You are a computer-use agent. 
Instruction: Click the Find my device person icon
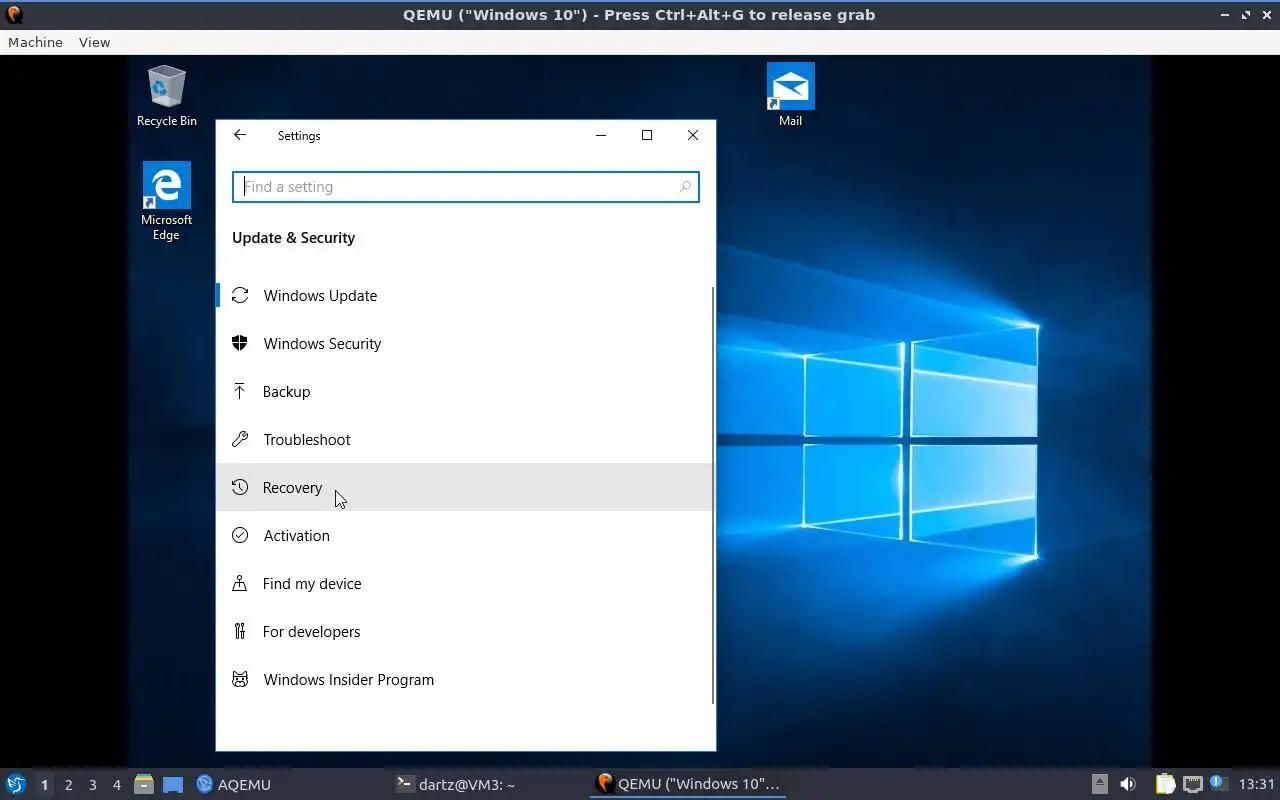(x=240, y=583)
